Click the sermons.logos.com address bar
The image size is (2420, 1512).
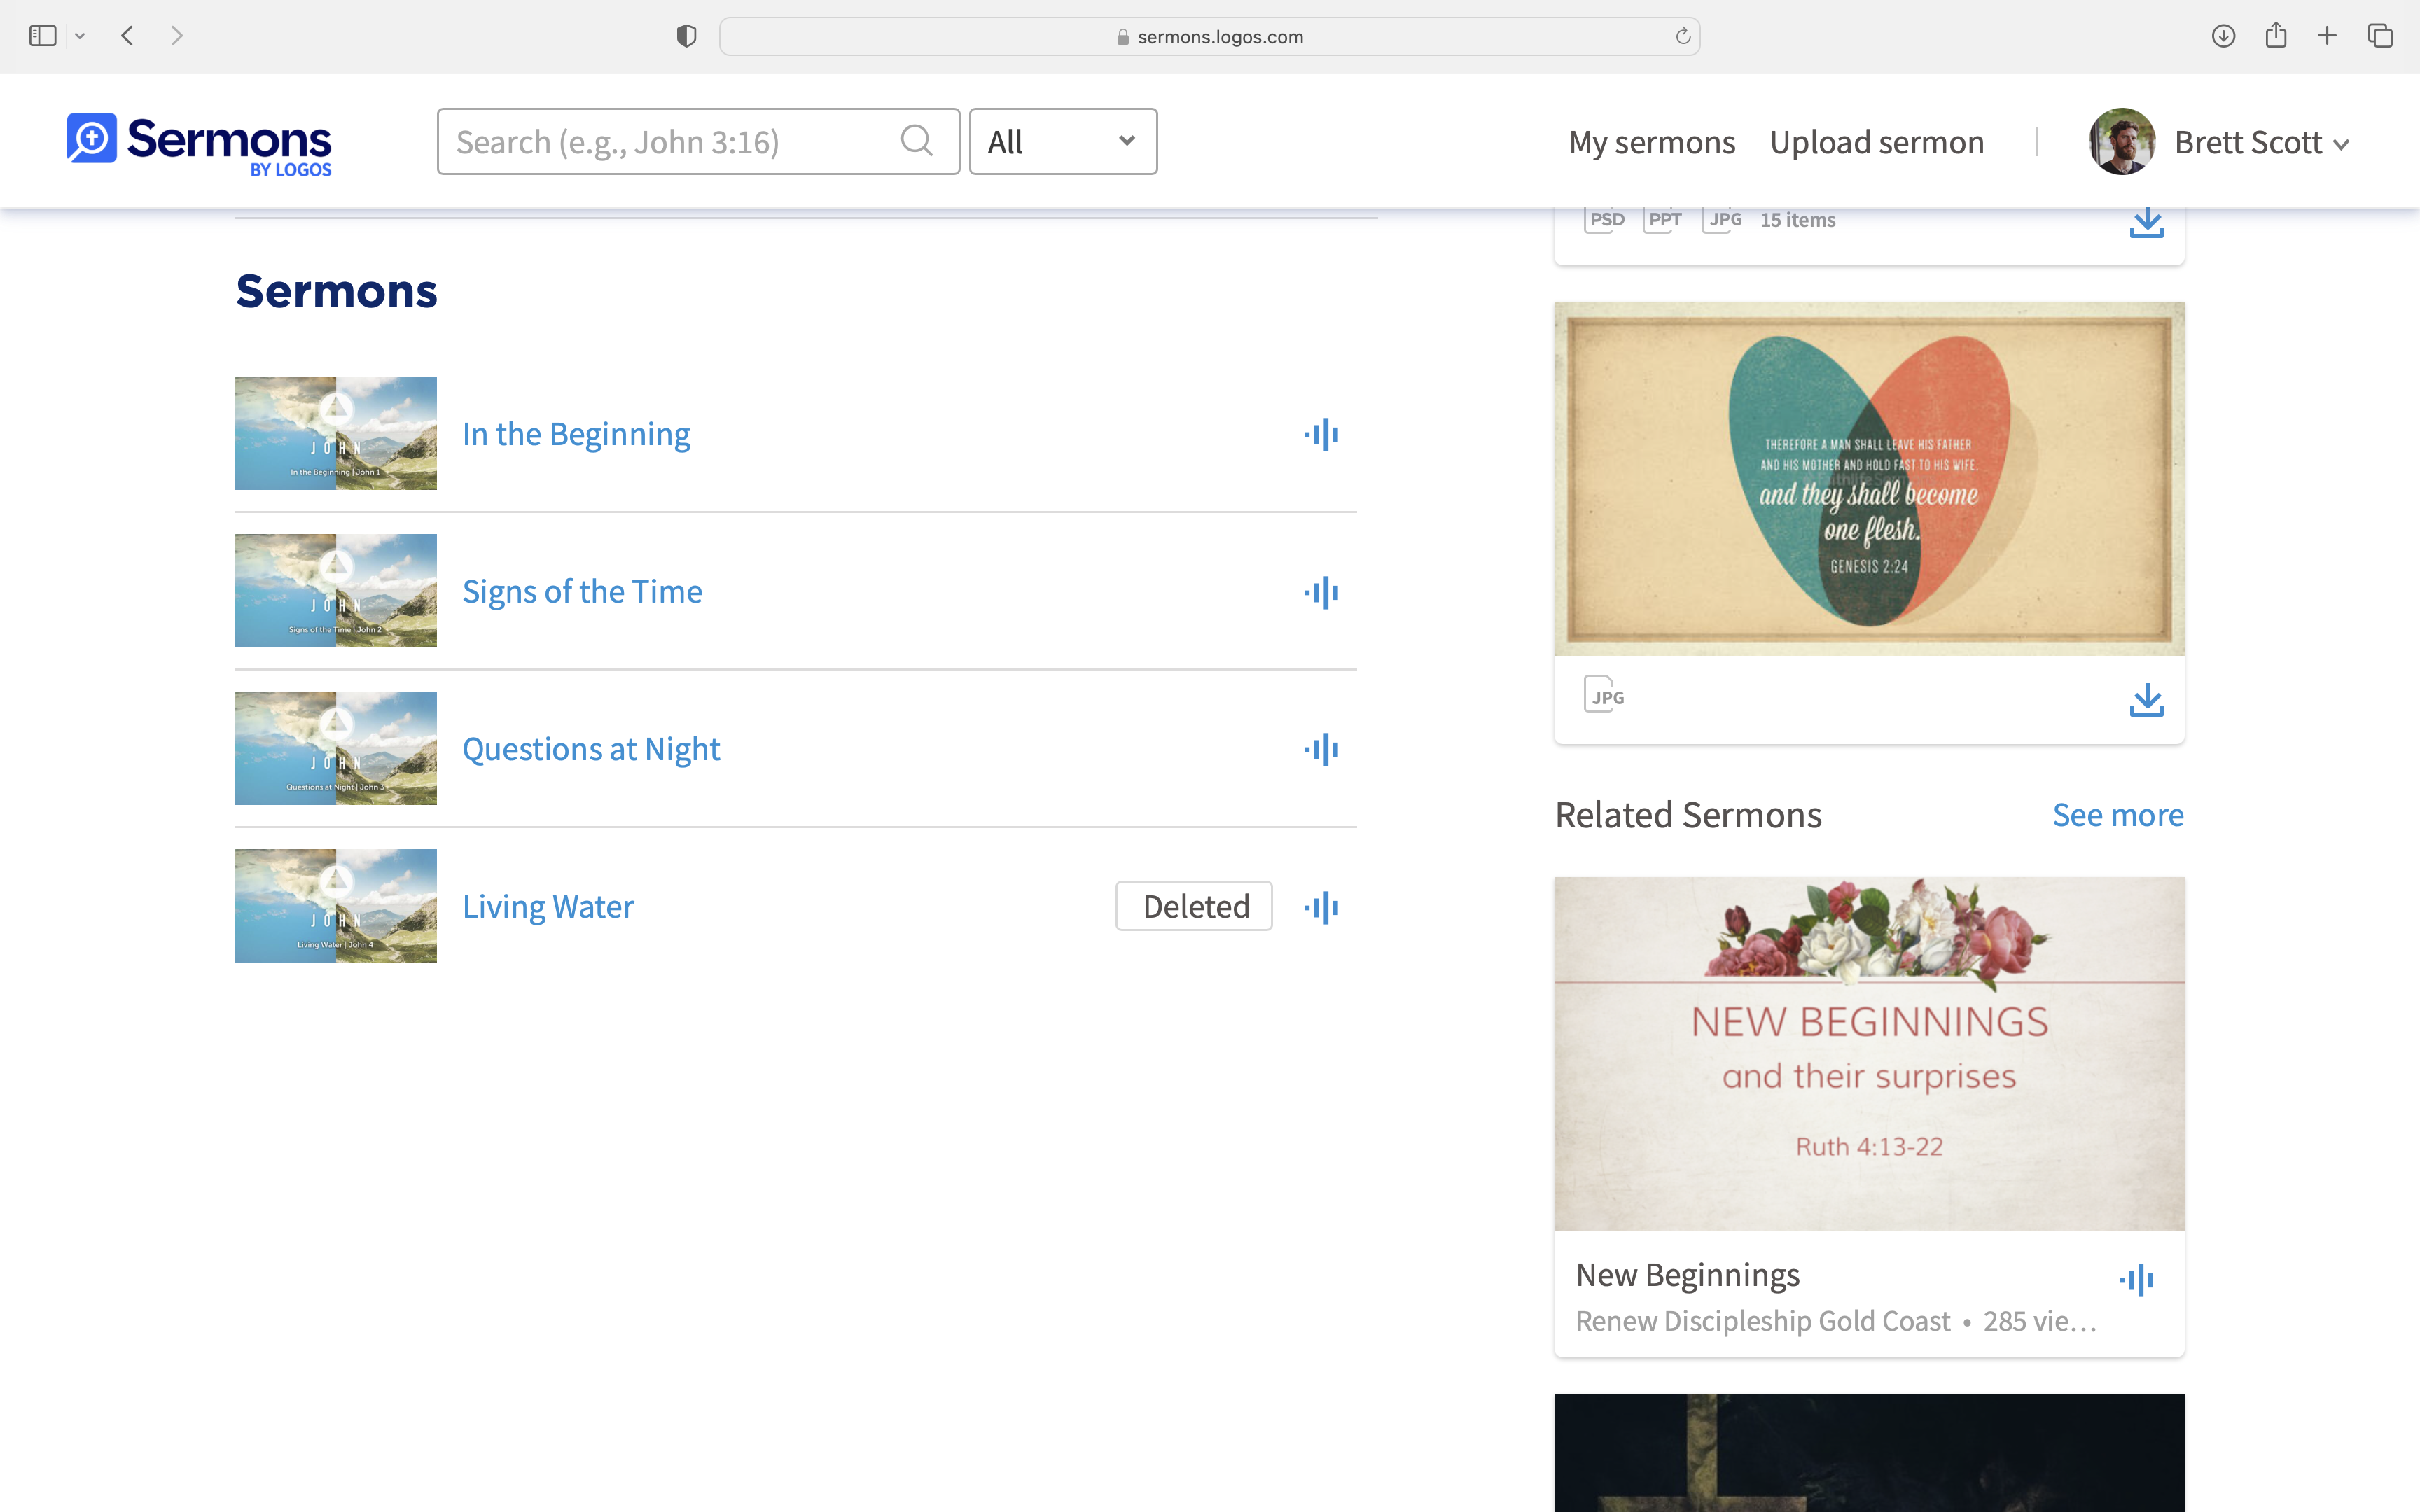[x=1209, y=36]
